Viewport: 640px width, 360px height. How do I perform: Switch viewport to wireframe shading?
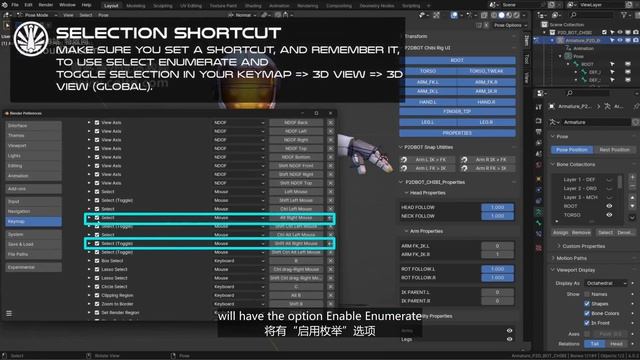coord(494,15)
